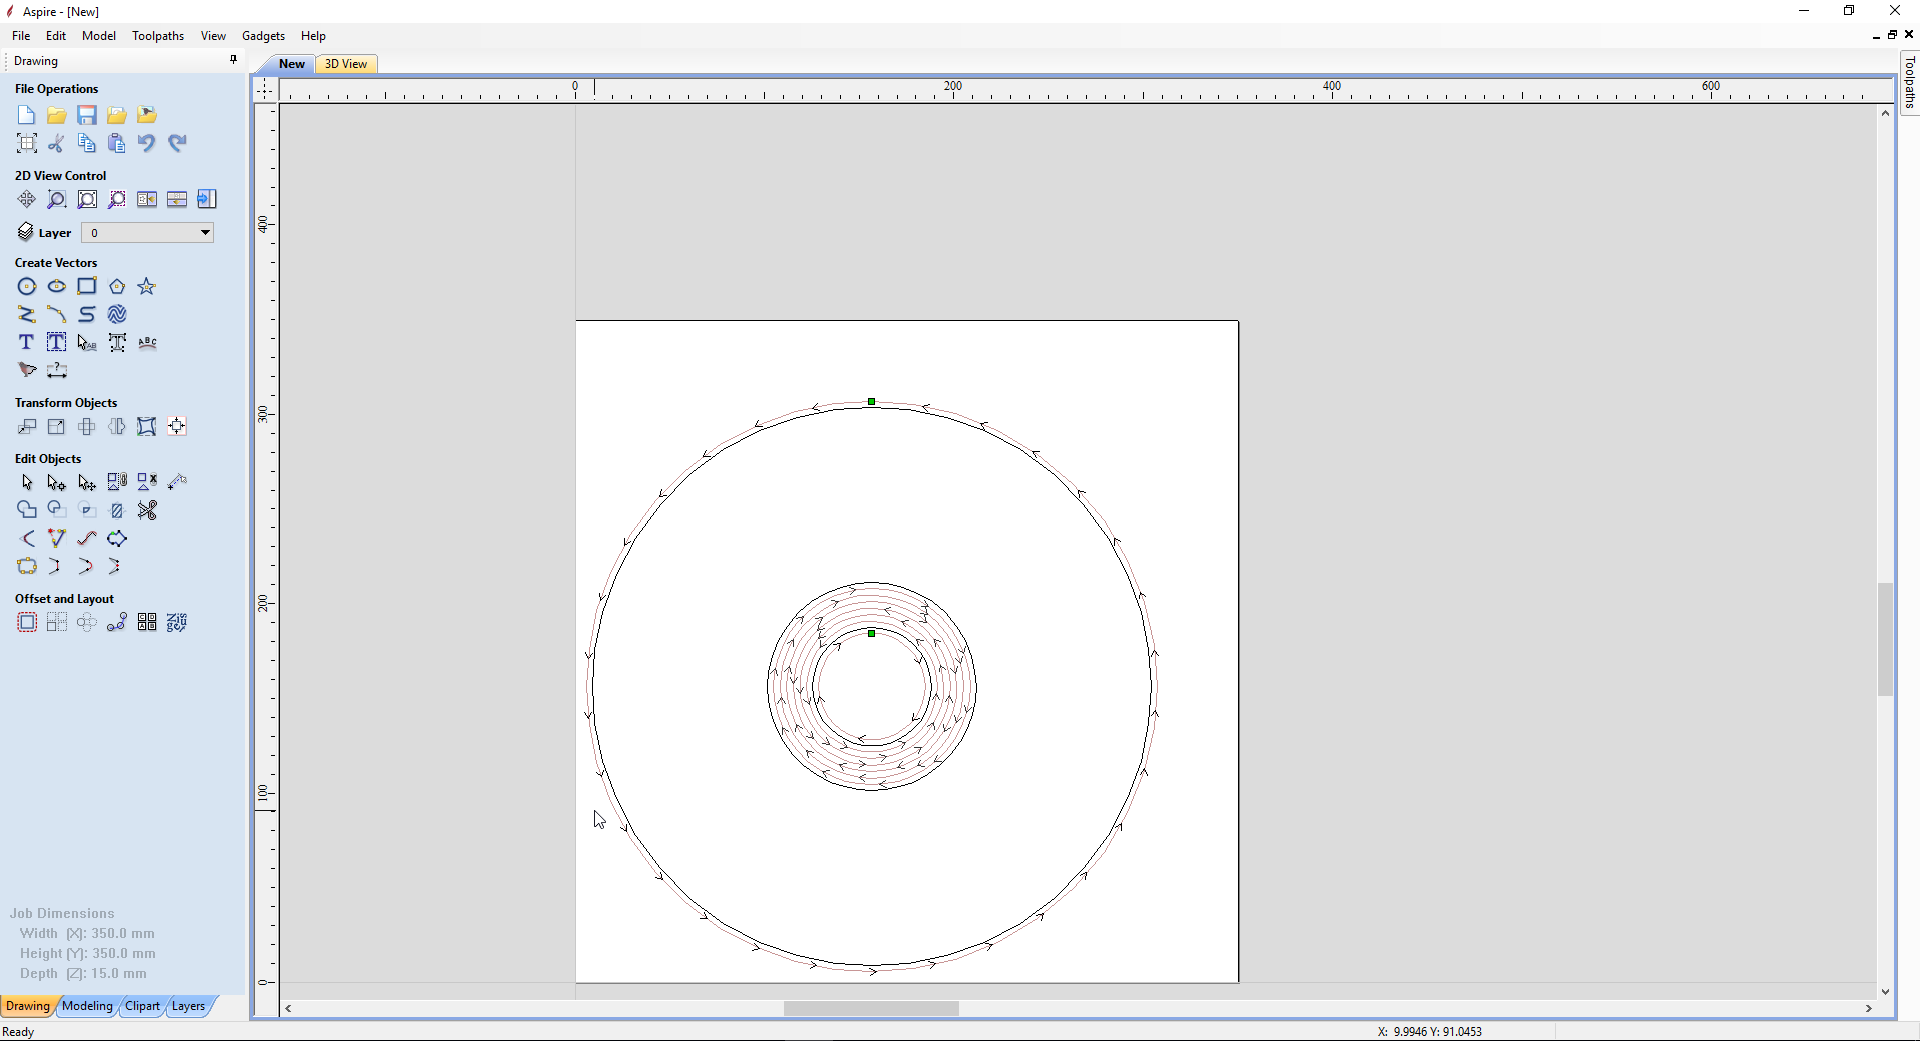Select the Draw Star tool

pos(147,286)
